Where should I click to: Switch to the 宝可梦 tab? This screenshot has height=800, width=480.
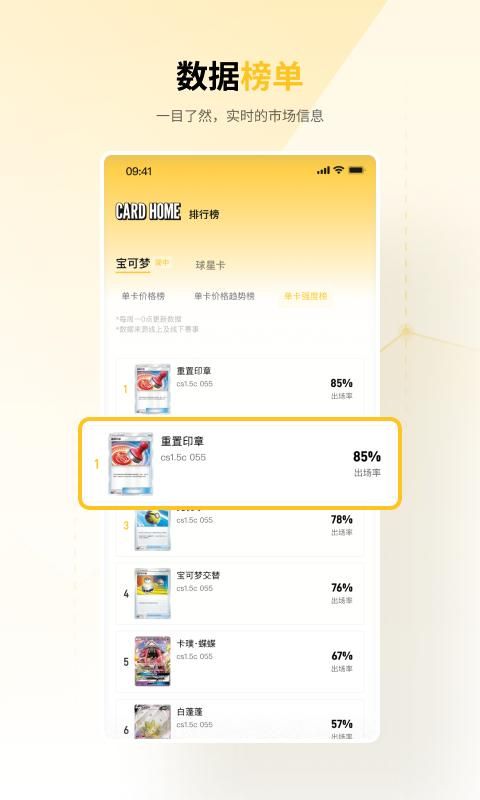(x=133, y=263)
